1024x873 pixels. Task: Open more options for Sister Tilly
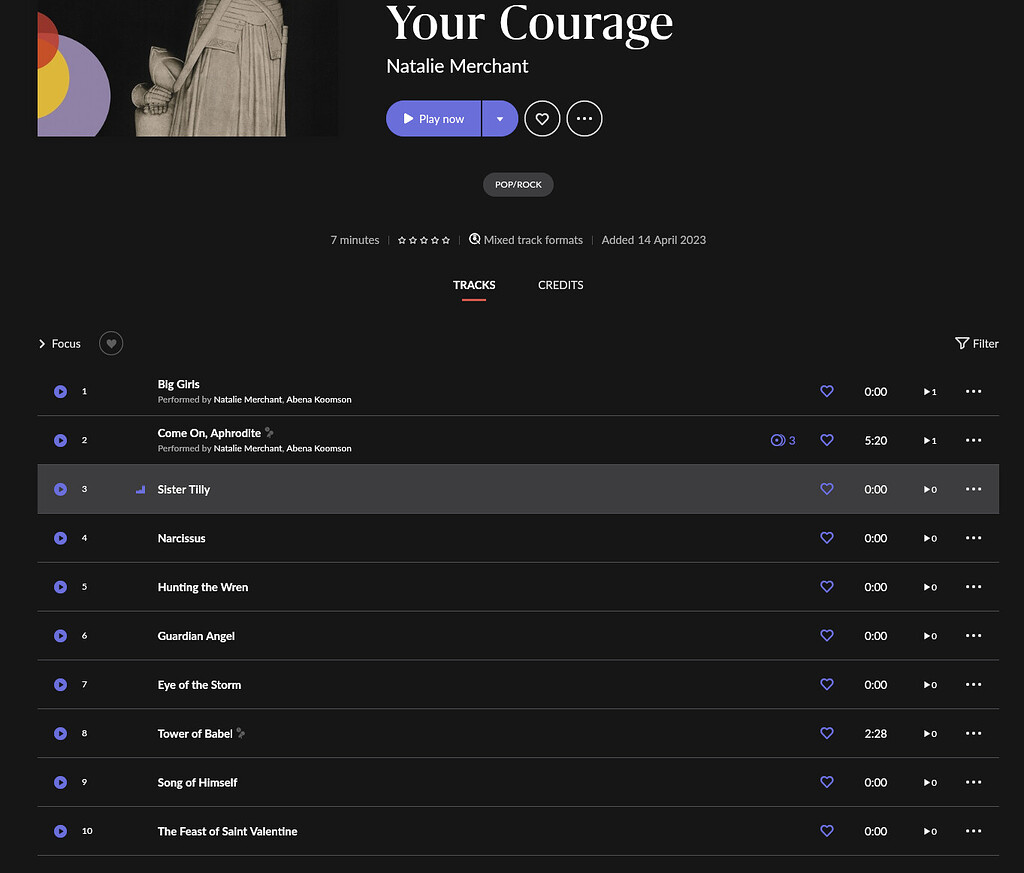coord(973,489)
